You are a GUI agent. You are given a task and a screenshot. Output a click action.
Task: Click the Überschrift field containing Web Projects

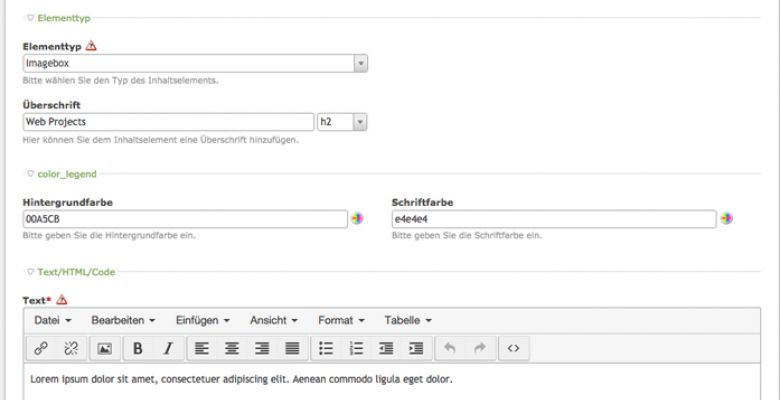(168, 122)
